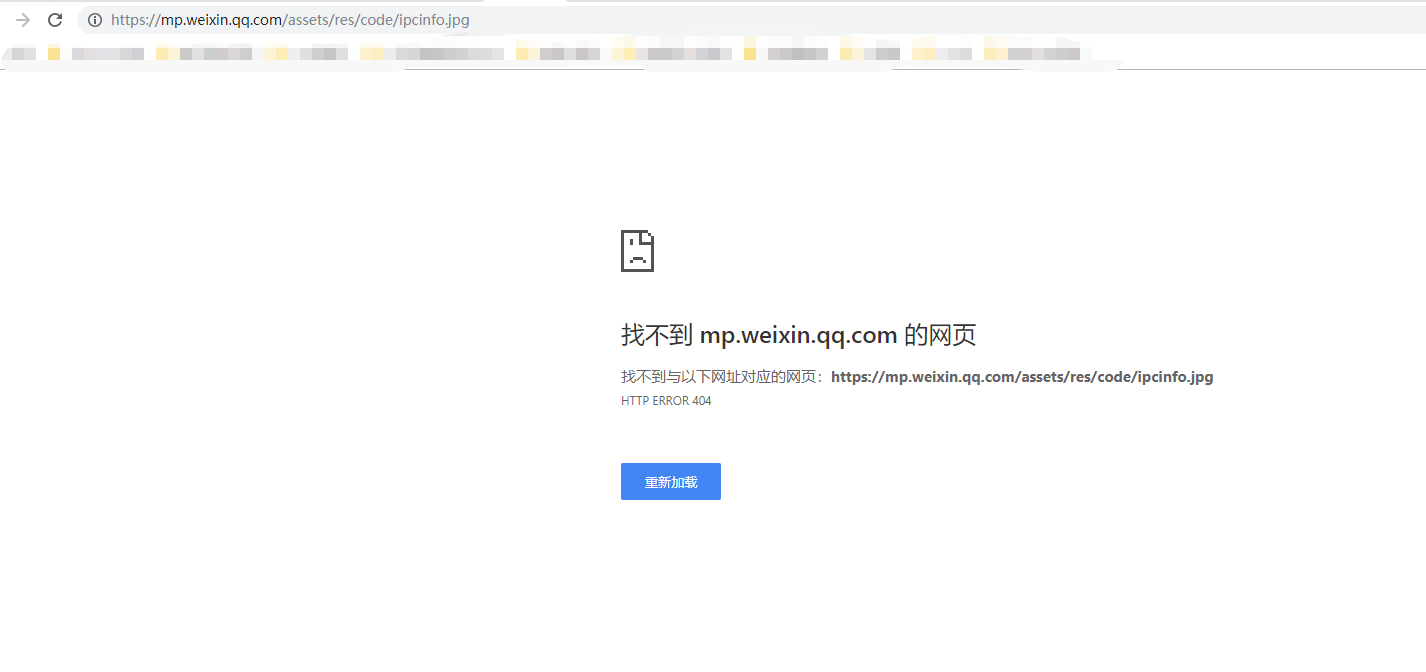Click the bold ipcinfo.jpg URL in the error message
Screen dimensions: 1426x672
click(x=1022, y=377)
